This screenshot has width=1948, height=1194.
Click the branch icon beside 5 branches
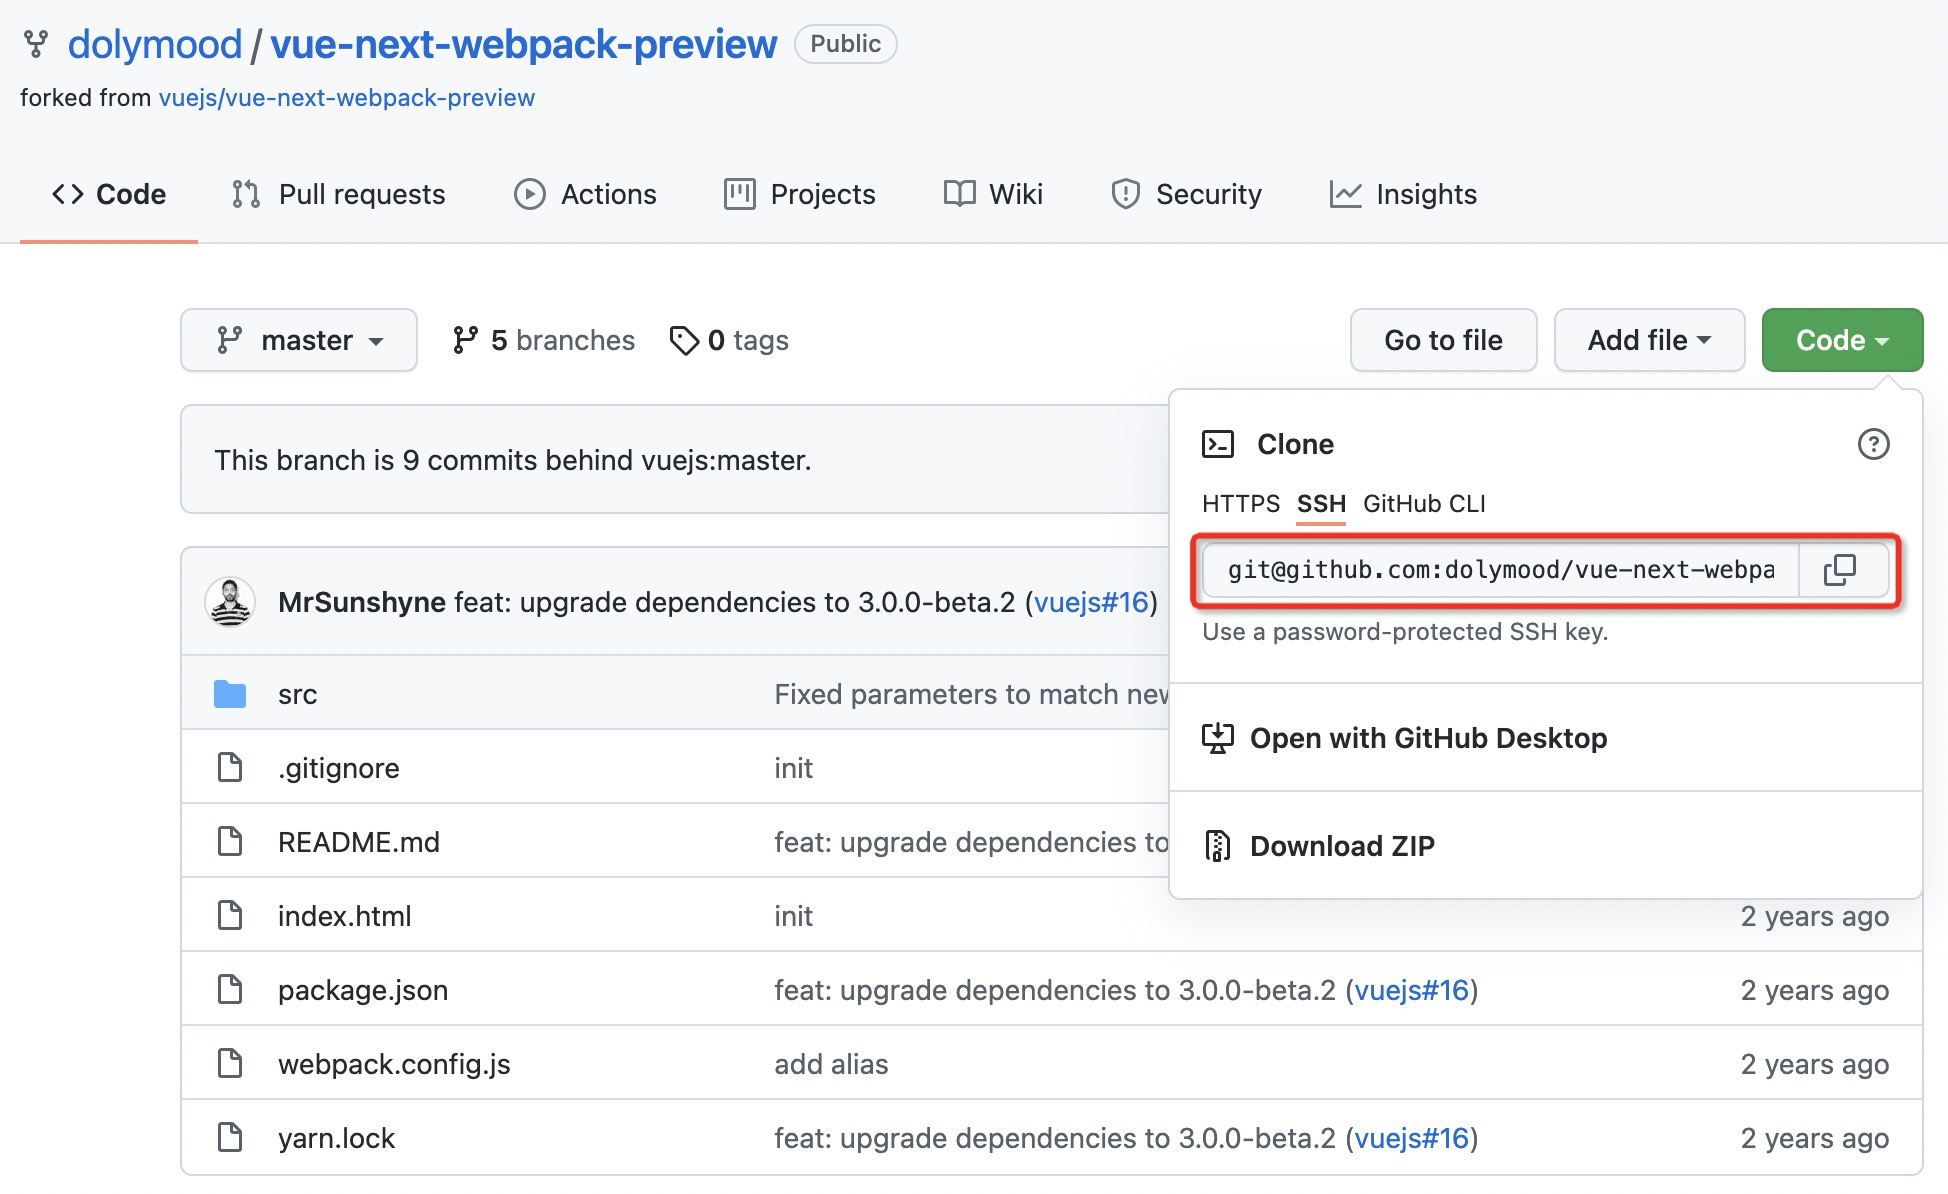(464, 340)
